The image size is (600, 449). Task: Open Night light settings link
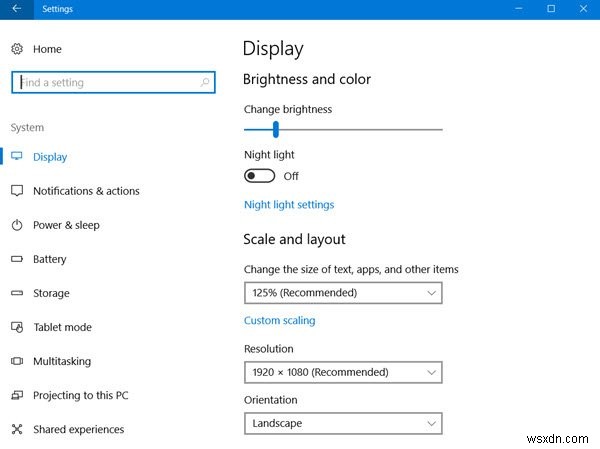pos(289,205)
